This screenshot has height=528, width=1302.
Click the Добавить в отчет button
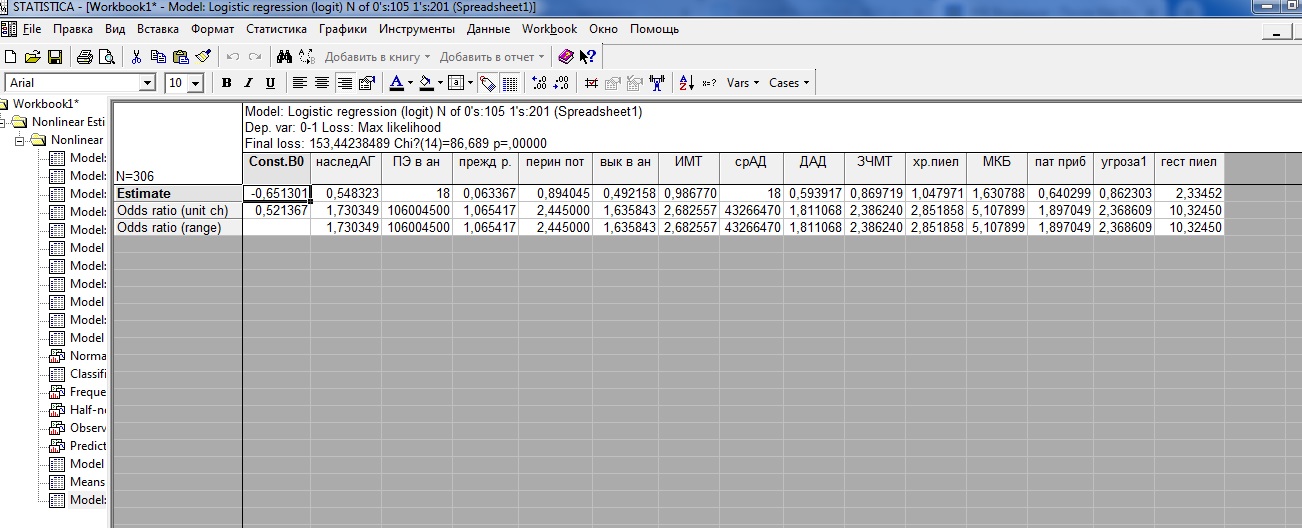pos(492,57)
